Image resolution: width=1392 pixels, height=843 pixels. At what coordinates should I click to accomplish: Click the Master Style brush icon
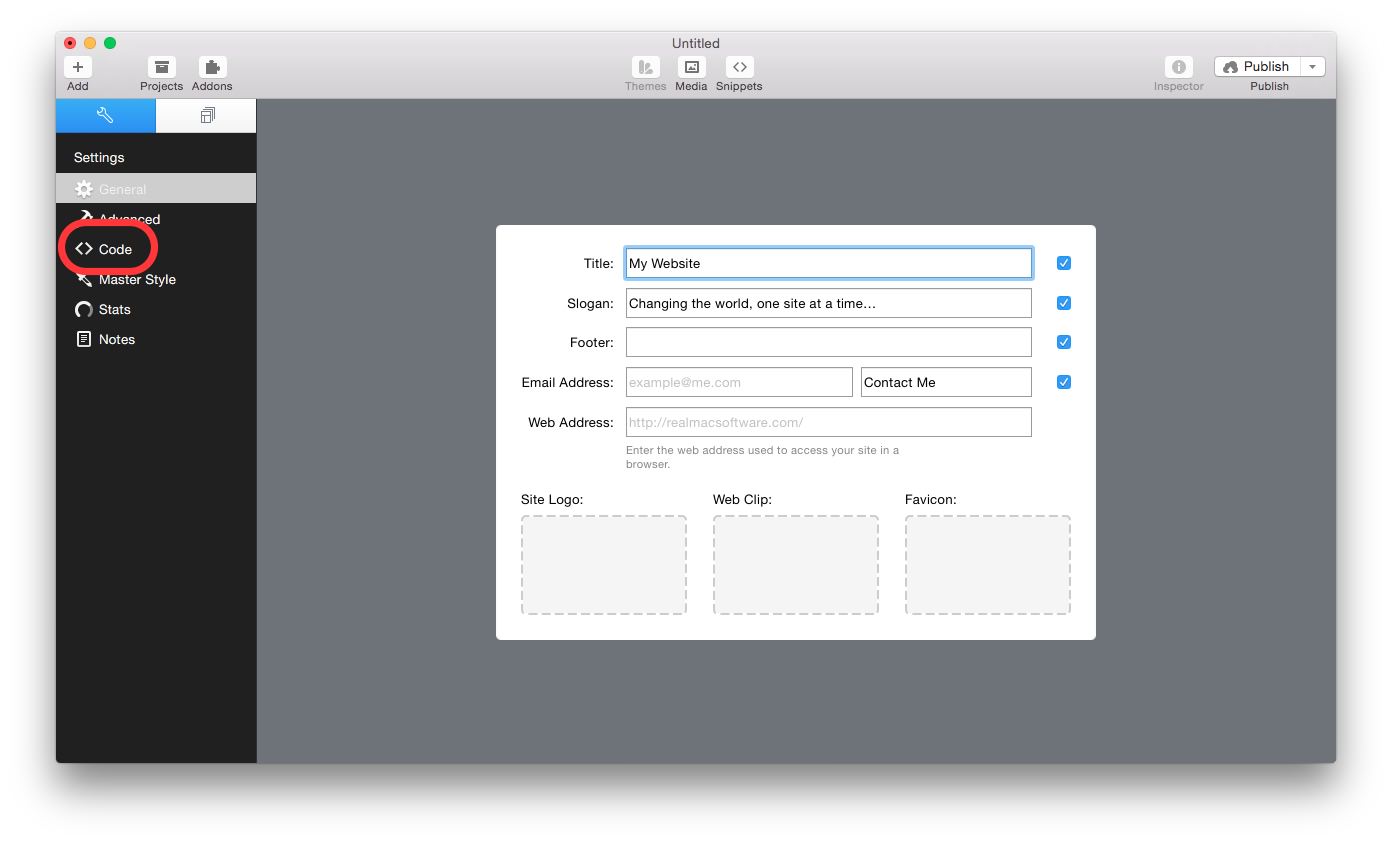point(84,279)
